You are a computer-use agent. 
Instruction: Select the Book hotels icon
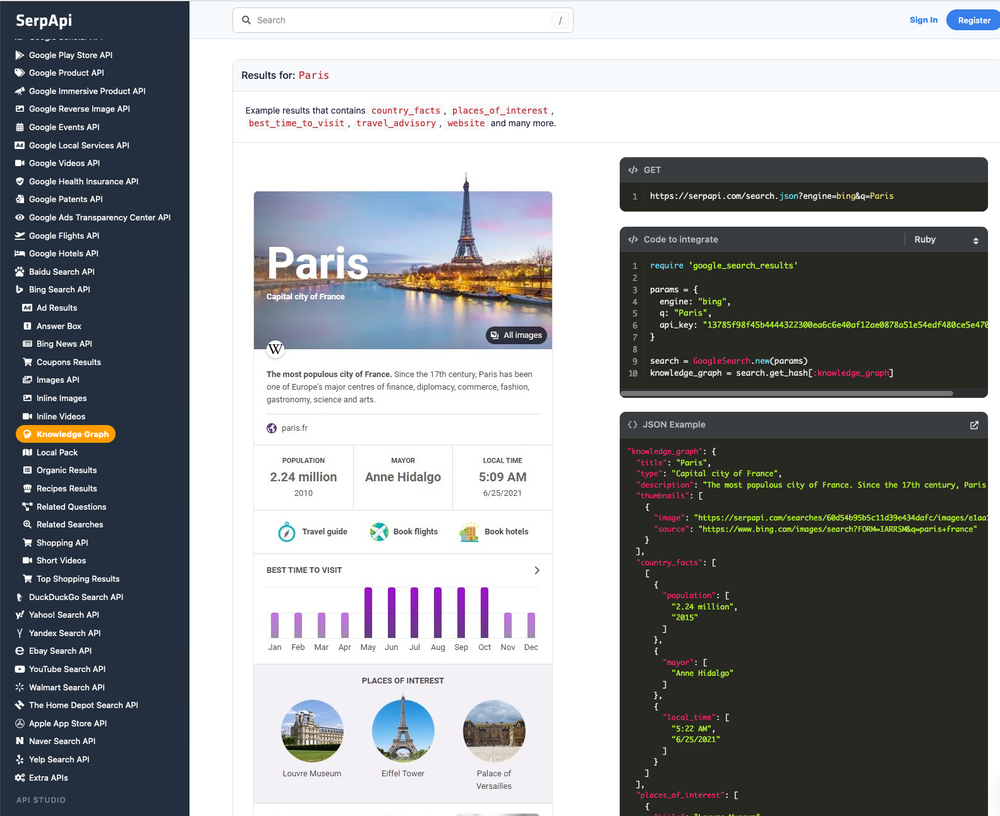(468, 531)
